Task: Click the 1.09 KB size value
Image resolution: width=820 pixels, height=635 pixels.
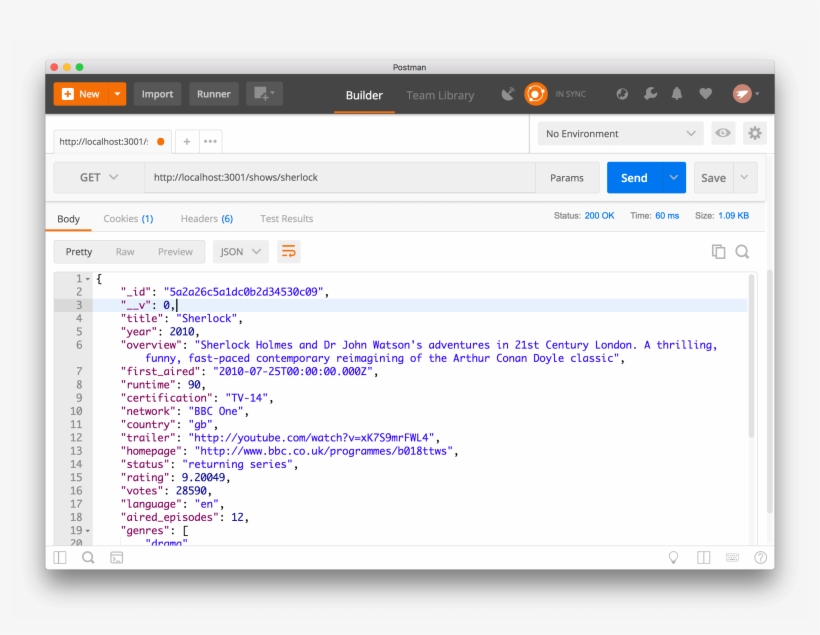Action: pyautogui.click(x=734, y=216)
